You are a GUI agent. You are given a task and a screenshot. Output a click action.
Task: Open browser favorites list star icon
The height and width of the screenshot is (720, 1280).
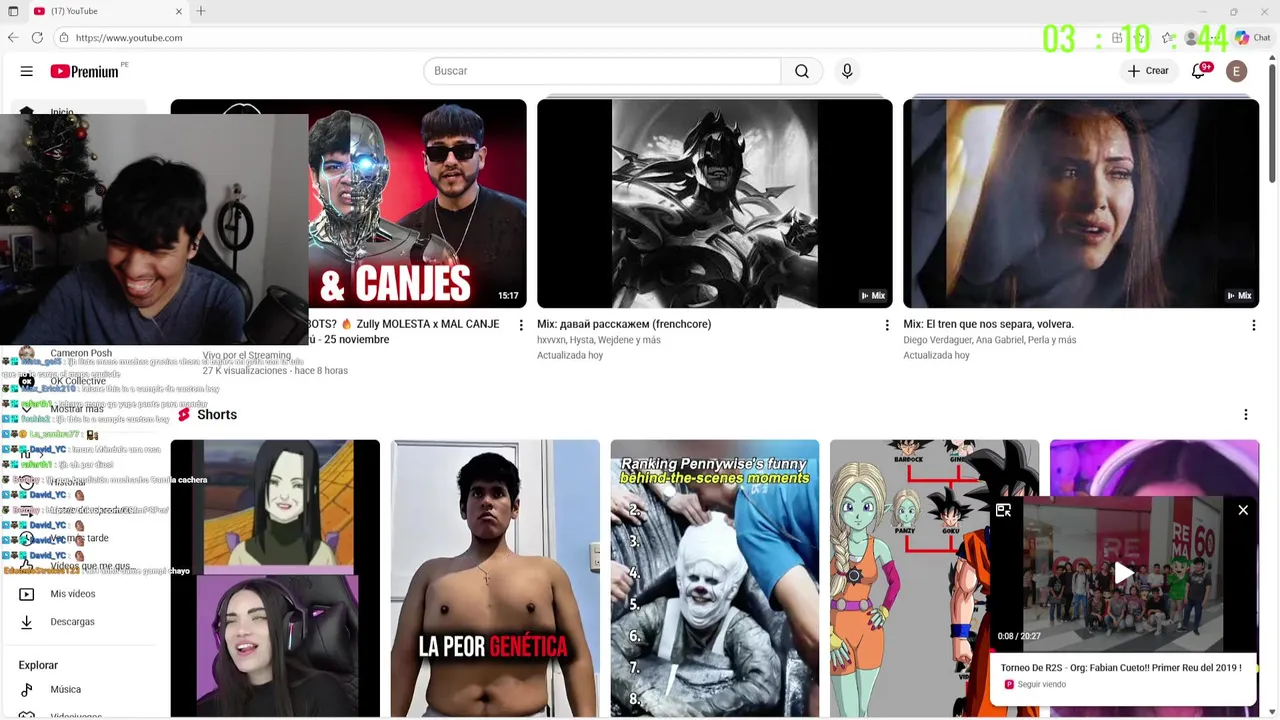pos(1167,38)
